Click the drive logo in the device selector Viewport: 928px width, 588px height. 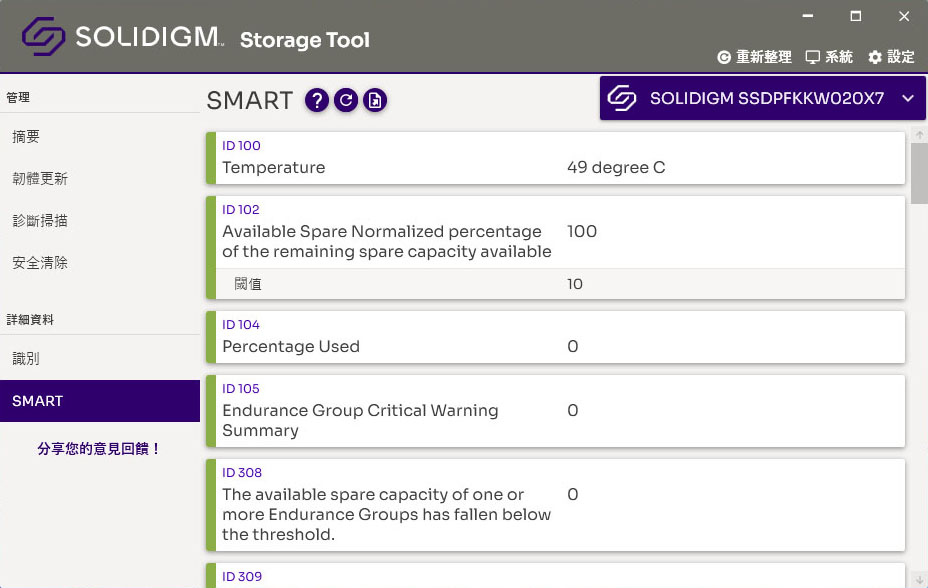coord(621,98)
